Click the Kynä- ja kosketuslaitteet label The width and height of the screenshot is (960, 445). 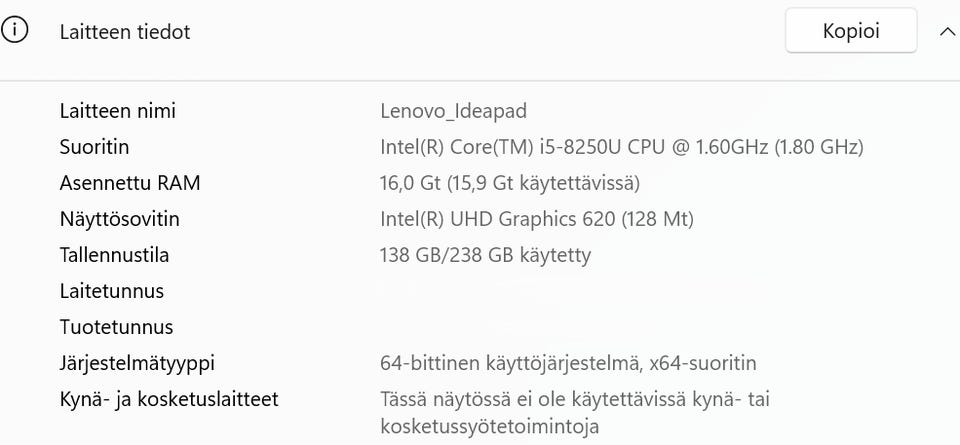tap(169, 400)
